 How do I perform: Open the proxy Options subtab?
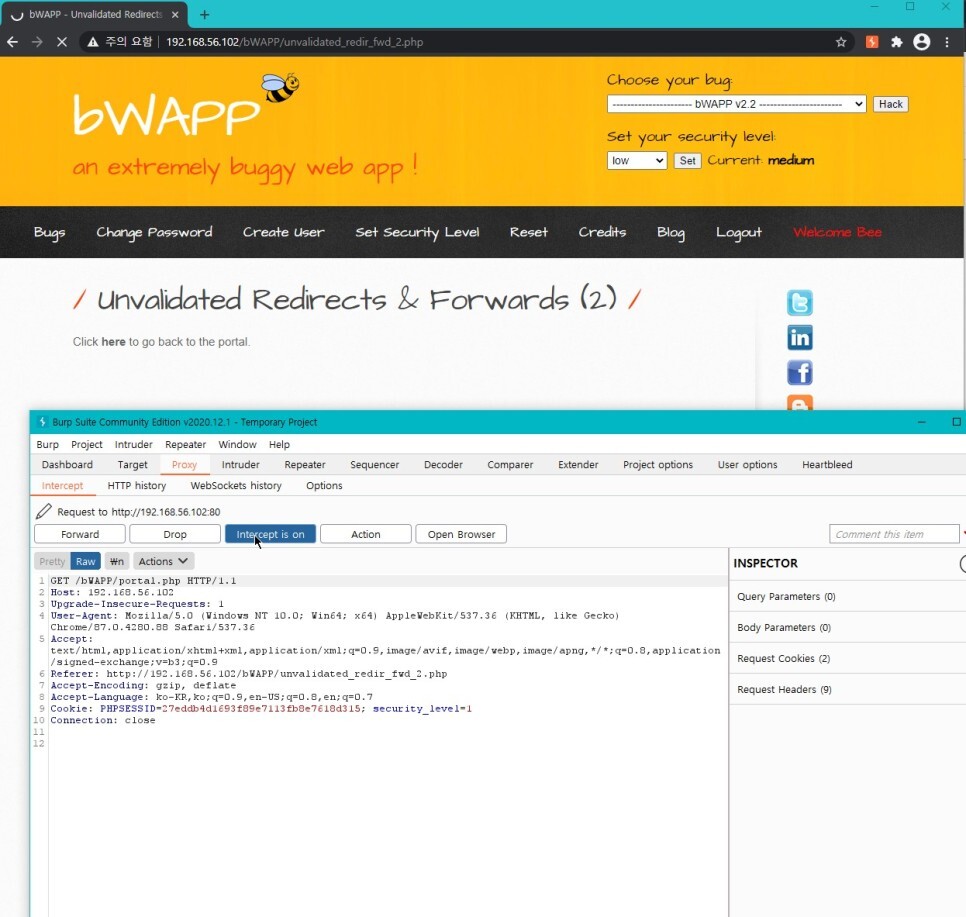[324, 486]
